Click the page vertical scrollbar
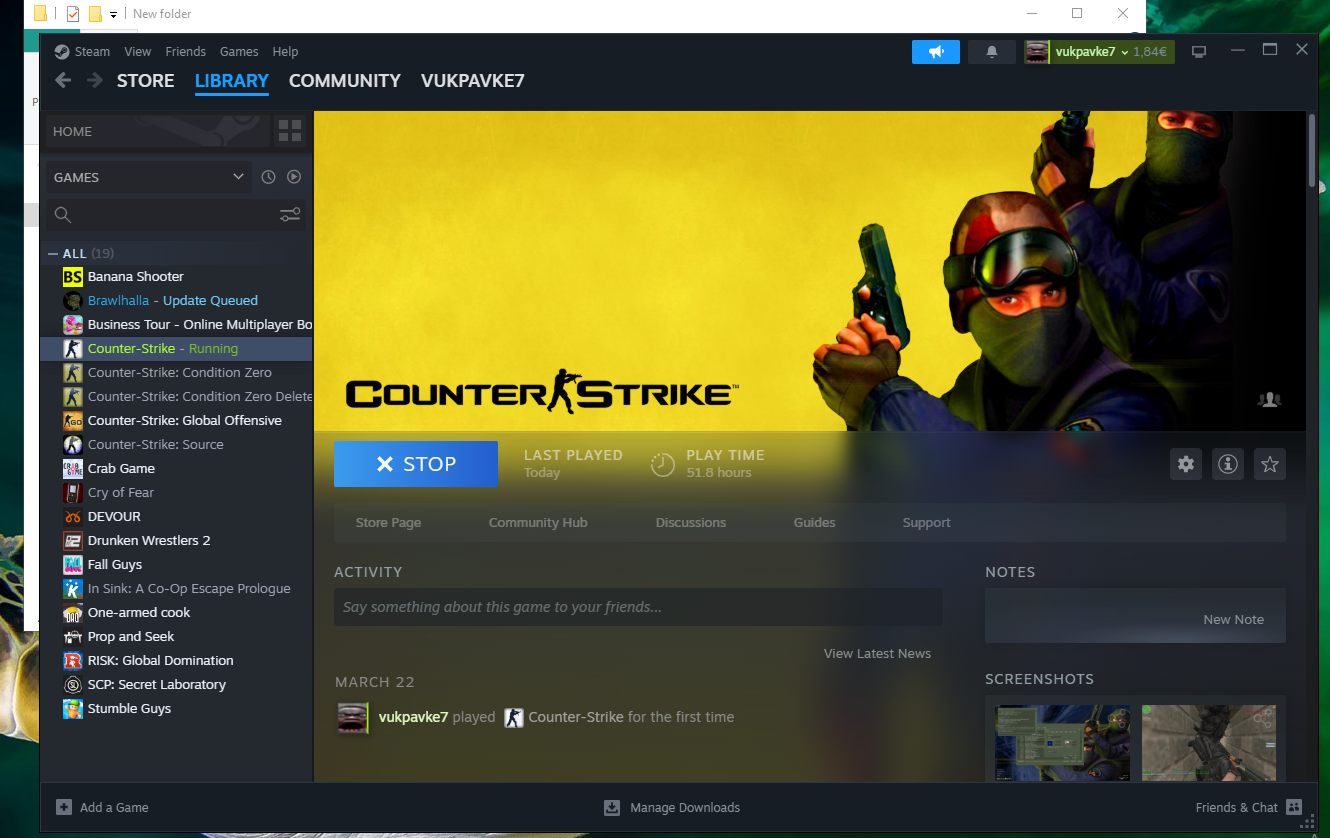 click(x=1312, y=150)
